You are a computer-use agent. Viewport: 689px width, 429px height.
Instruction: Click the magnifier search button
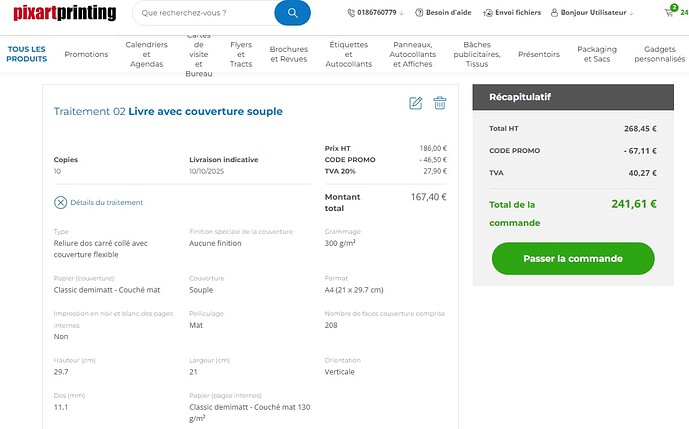click(292, 14)
